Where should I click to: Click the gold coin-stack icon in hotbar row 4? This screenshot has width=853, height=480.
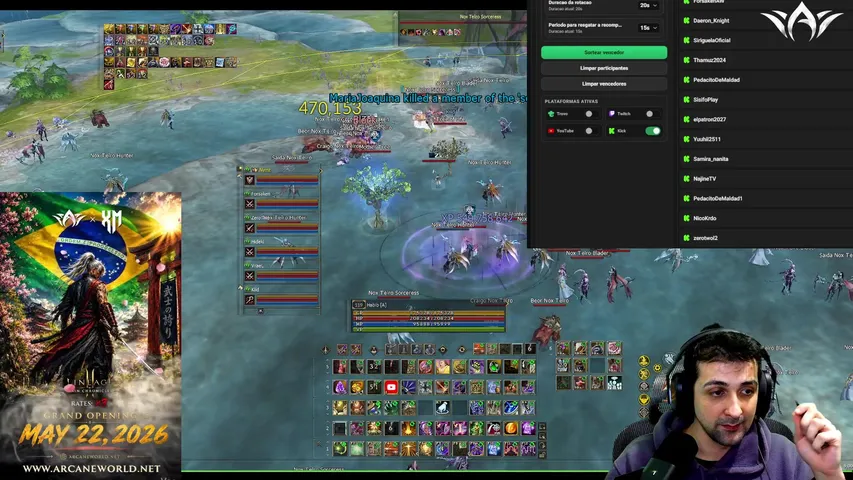point(357,387)
